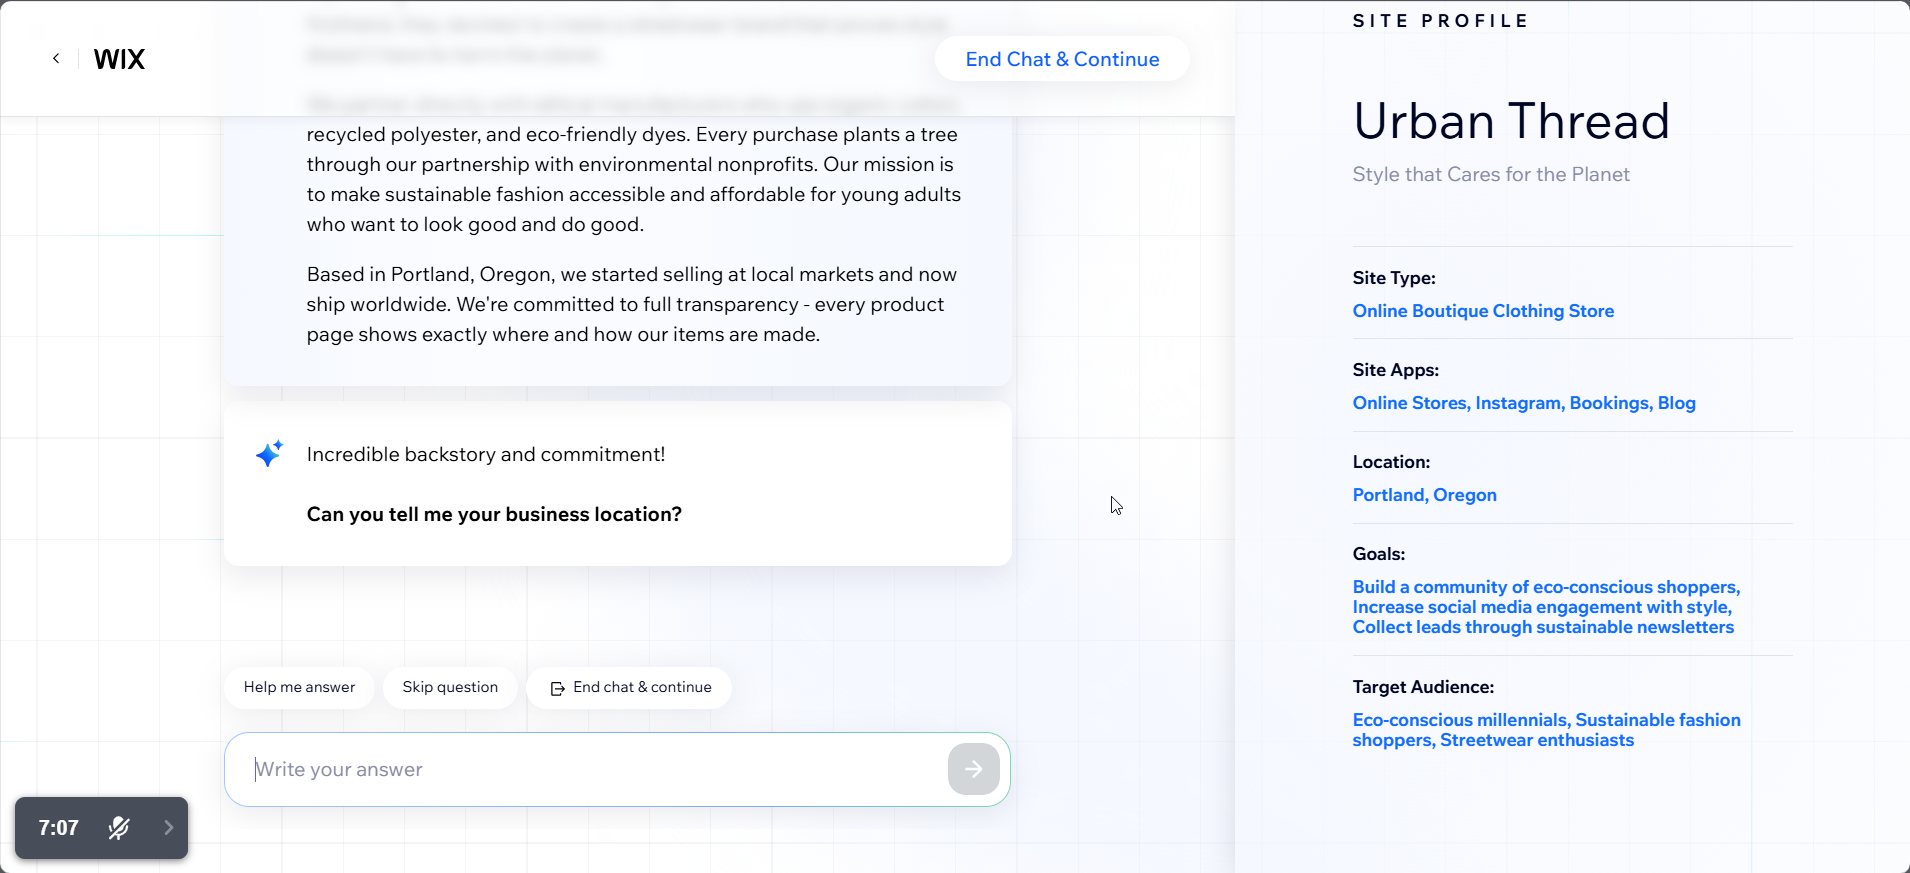Screen dimensions: 1910x873
Task: Click the Help me answer chip
Action: point(299,687)
